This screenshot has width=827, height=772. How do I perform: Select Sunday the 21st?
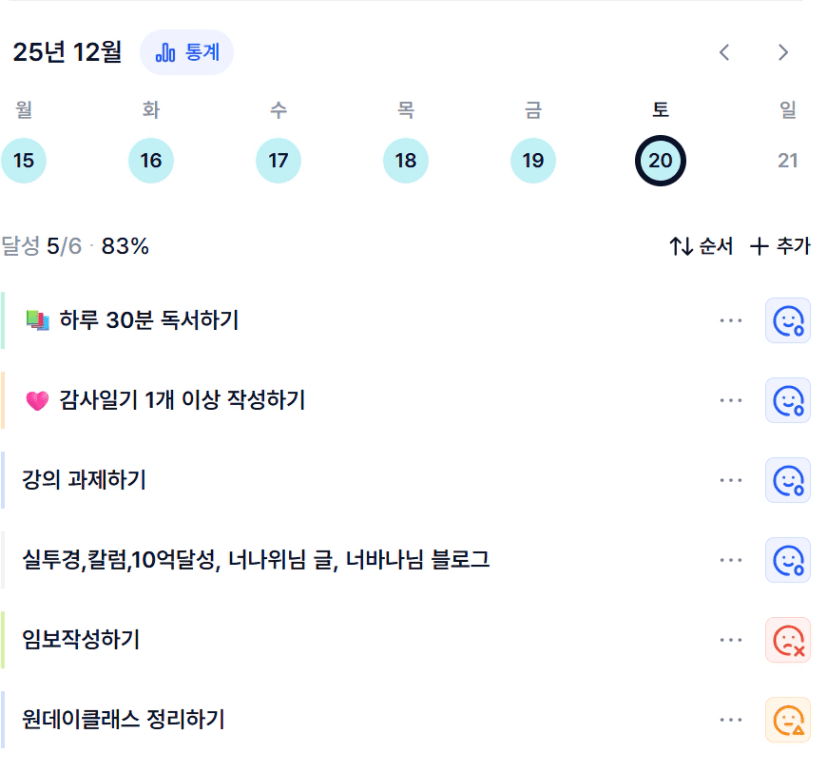(788, 160)
